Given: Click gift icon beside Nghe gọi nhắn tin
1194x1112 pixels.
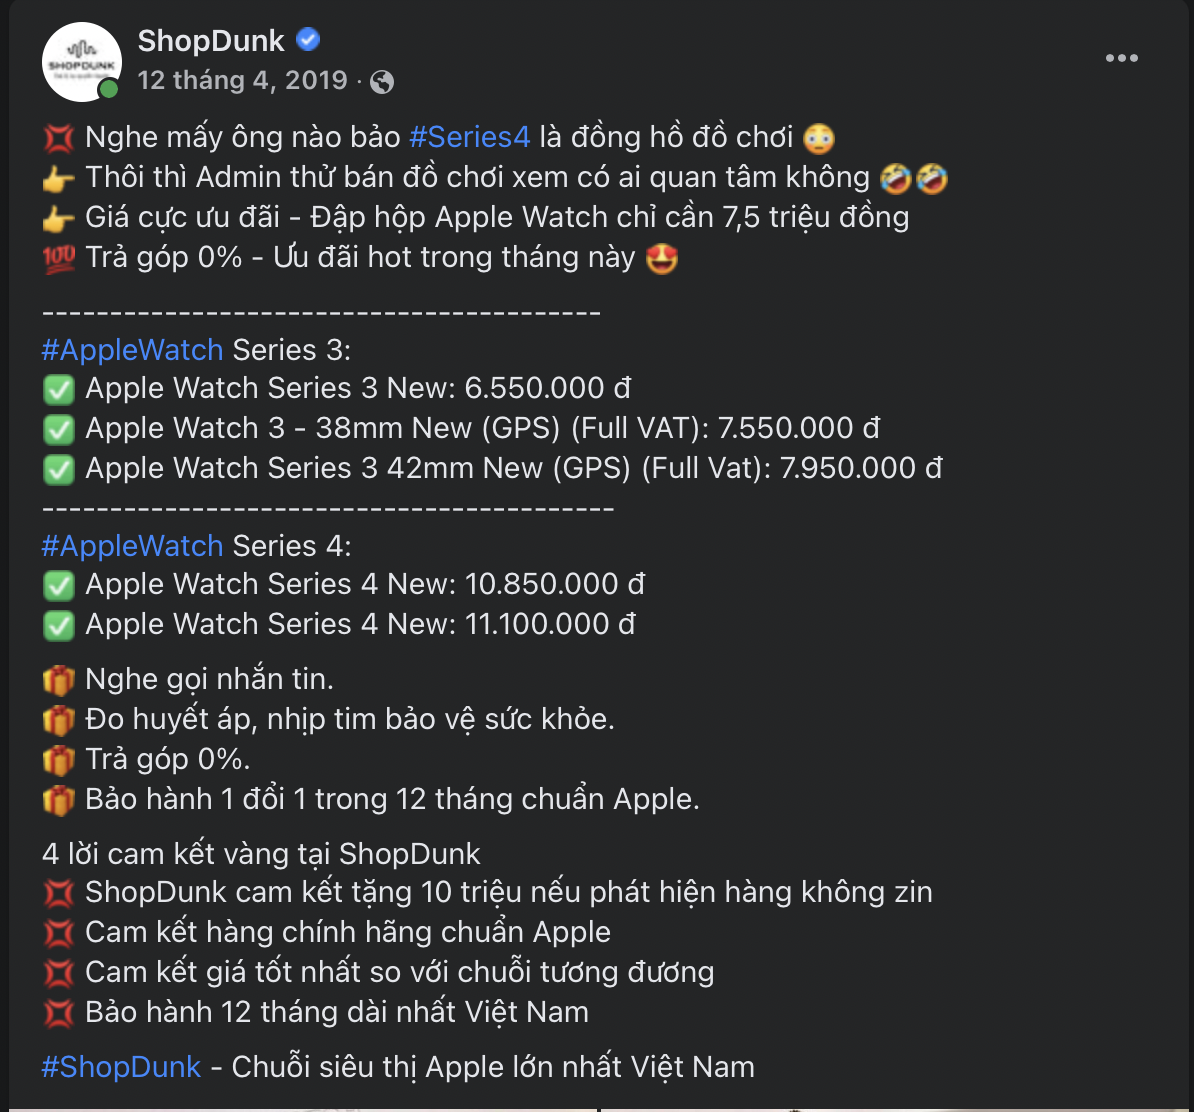Looking at the screenshot, I should click(59, 680).
